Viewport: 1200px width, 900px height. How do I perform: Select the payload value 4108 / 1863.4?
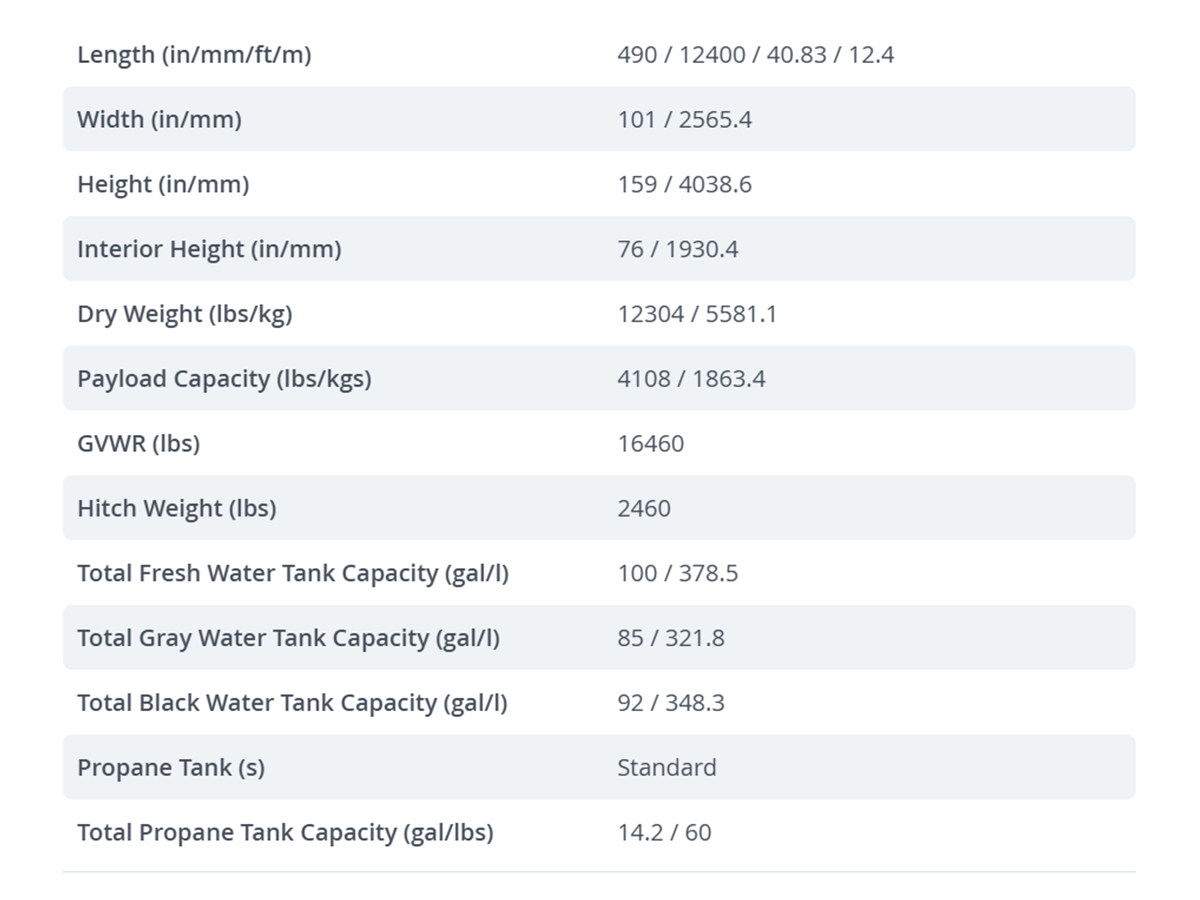(x=691, y=379)
